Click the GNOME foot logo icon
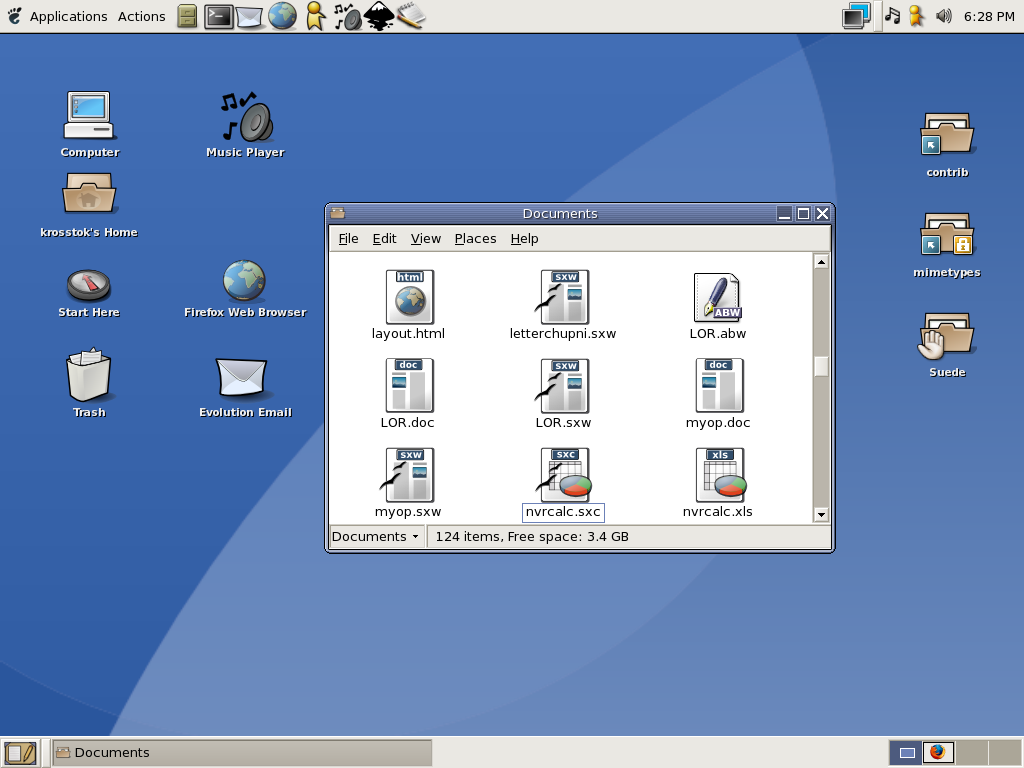The image size is (1024, 768). coord(14,16)
